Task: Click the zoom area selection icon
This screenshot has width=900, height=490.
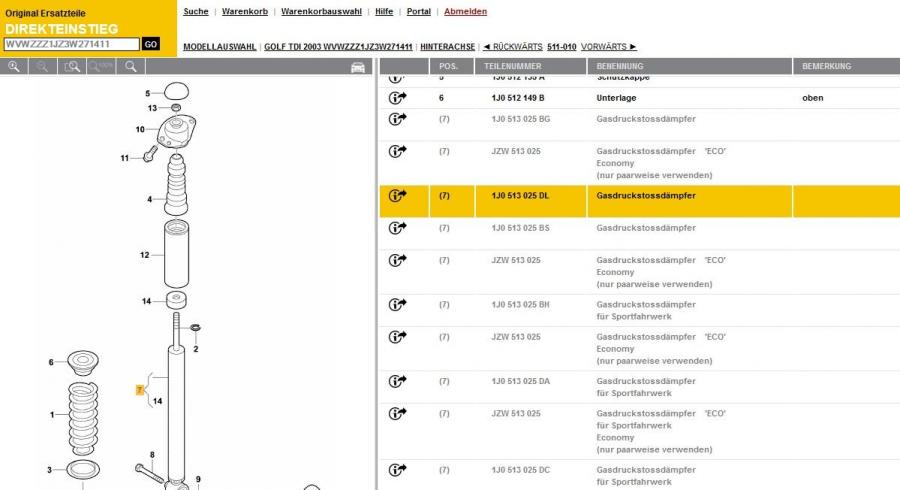Action: pos(71,66)
